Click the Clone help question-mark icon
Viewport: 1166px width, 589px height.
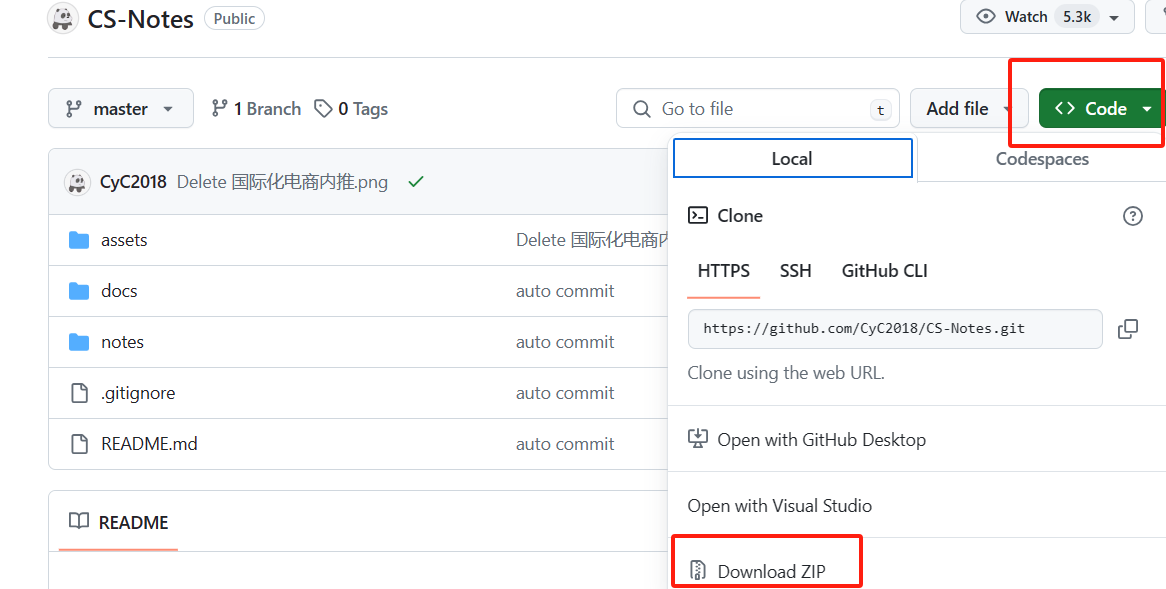[x=1133, y=216]
